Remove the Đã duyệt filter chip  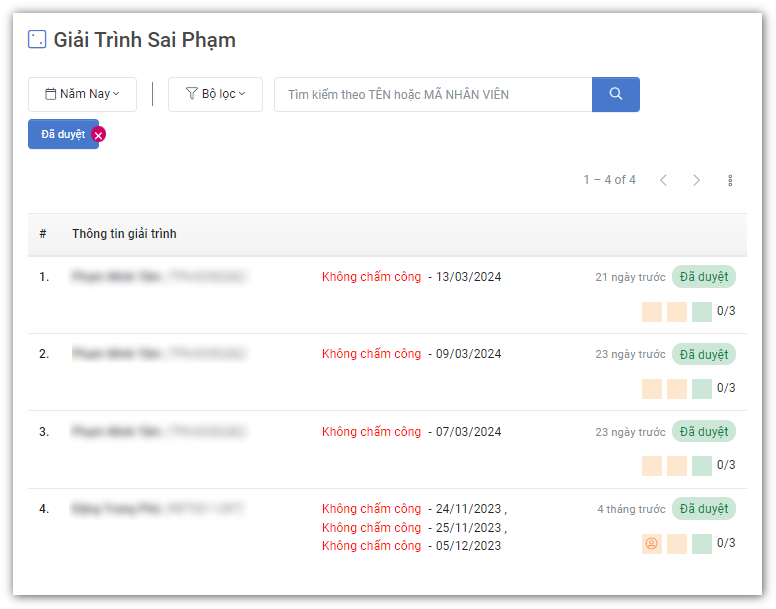pos(98,135)
